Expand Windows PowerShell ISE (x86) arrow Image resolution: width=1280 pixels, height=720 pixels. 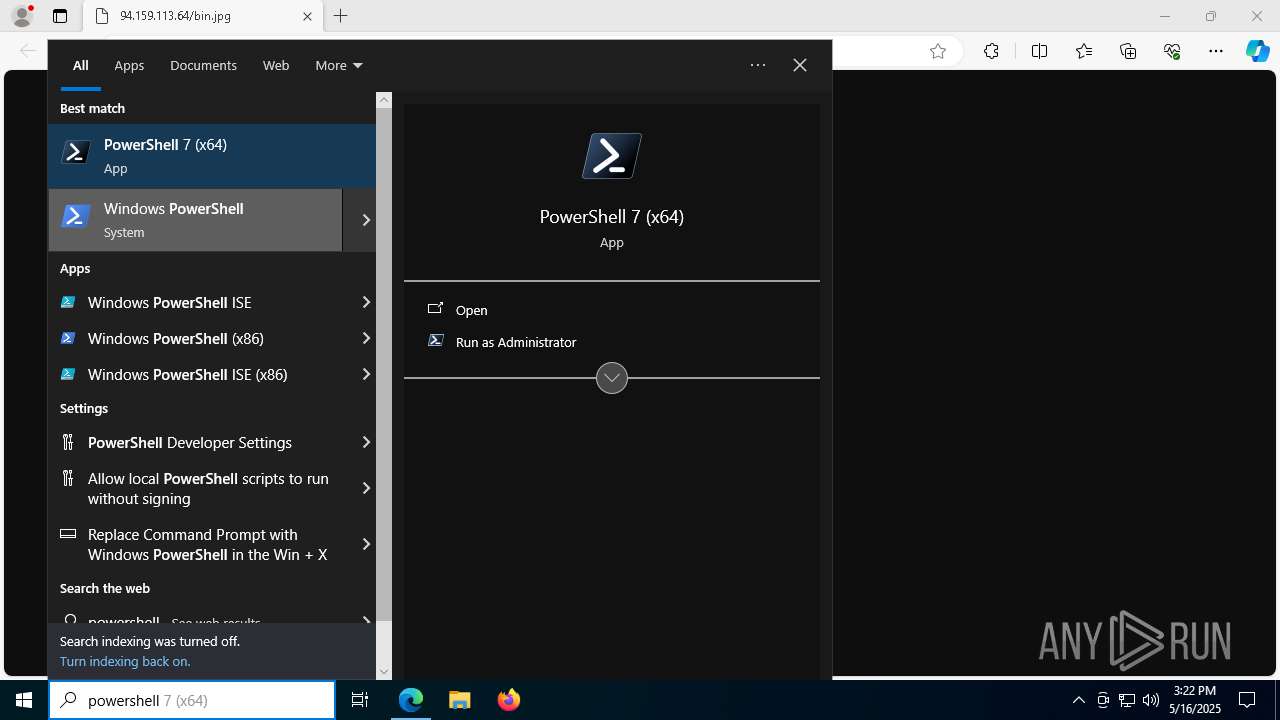[x=366, y=374]
